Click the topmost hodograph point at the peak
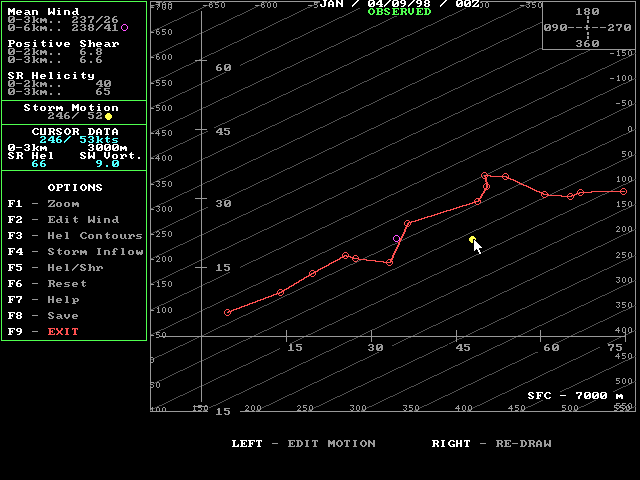 click(484, 176)
